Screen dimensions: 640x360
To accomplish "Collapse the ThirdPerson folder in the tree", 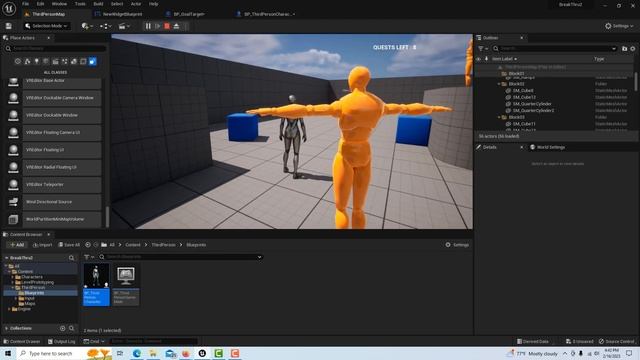I will click(x=13, y=288).
